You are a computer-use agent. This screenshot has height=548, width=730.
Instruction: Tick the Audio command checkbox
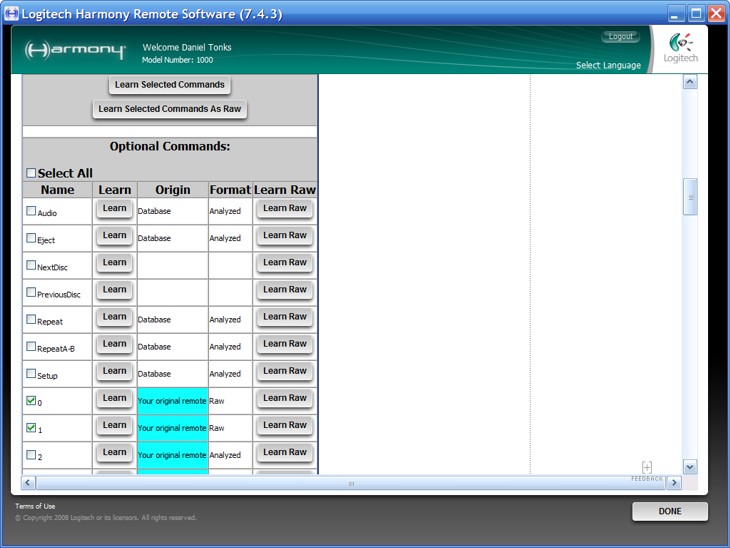[x=31, y=211]
